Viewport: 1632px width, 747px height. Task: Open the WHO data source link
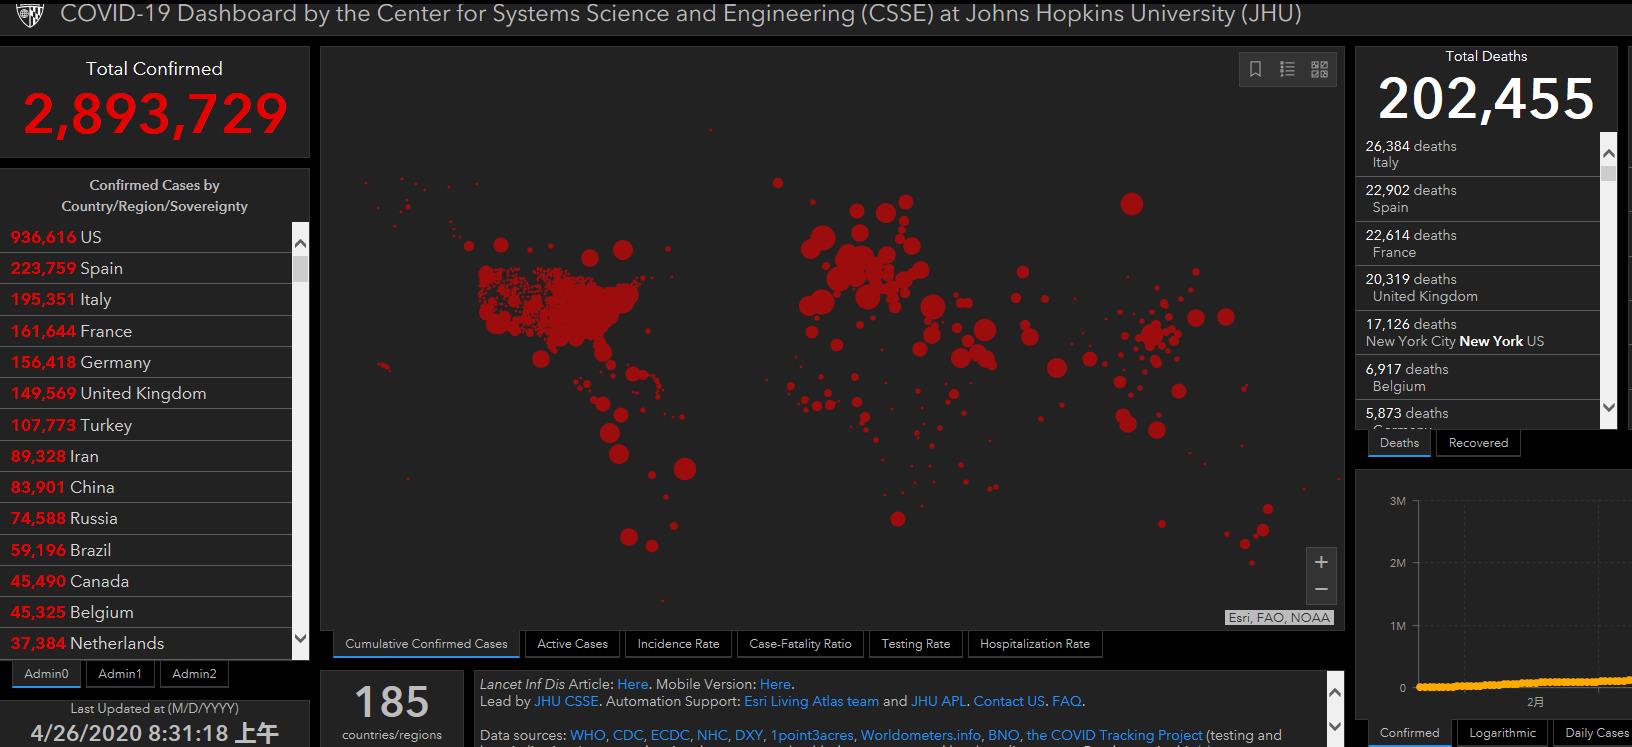(587, 735)
